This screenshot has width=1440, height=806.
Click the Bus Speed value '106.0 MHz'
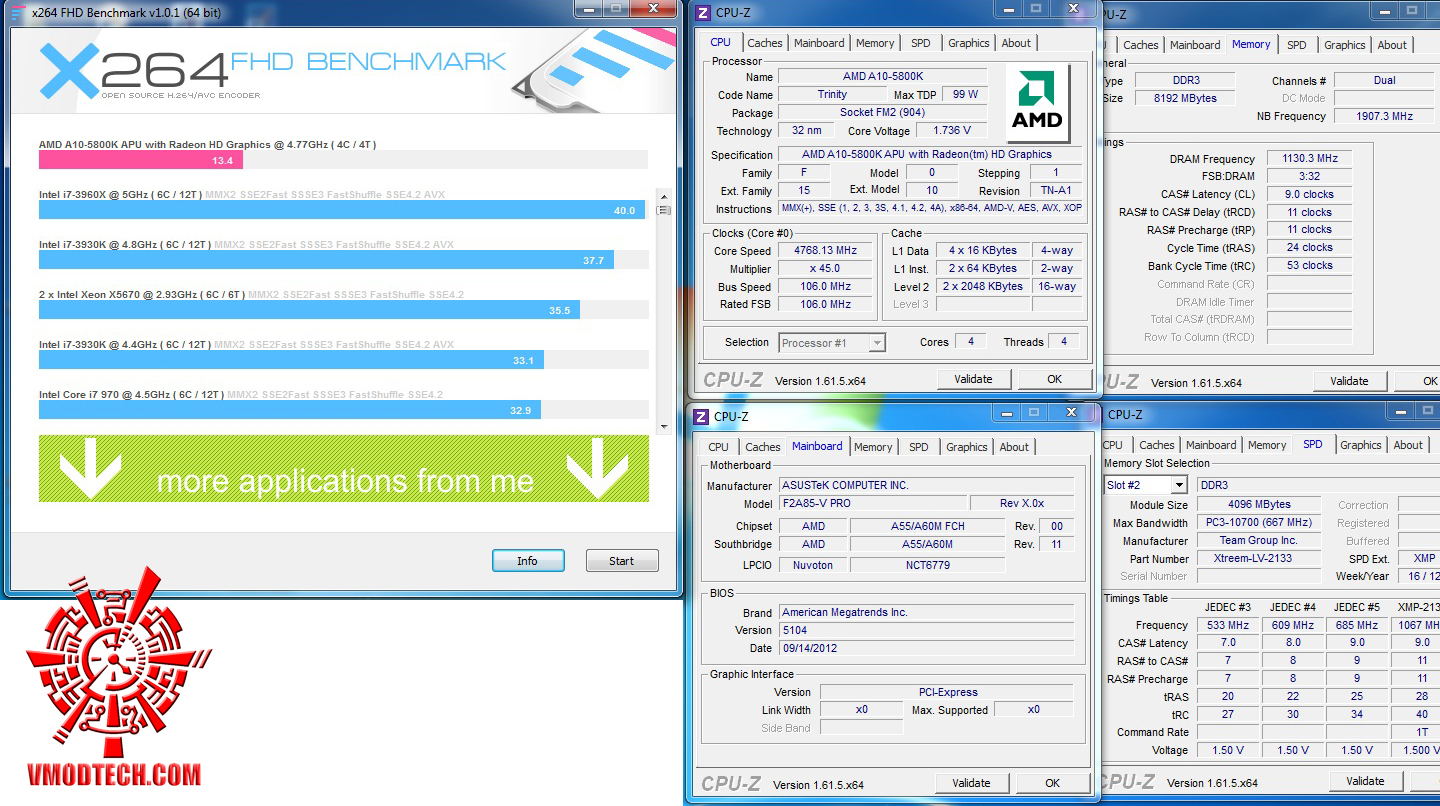824,287
